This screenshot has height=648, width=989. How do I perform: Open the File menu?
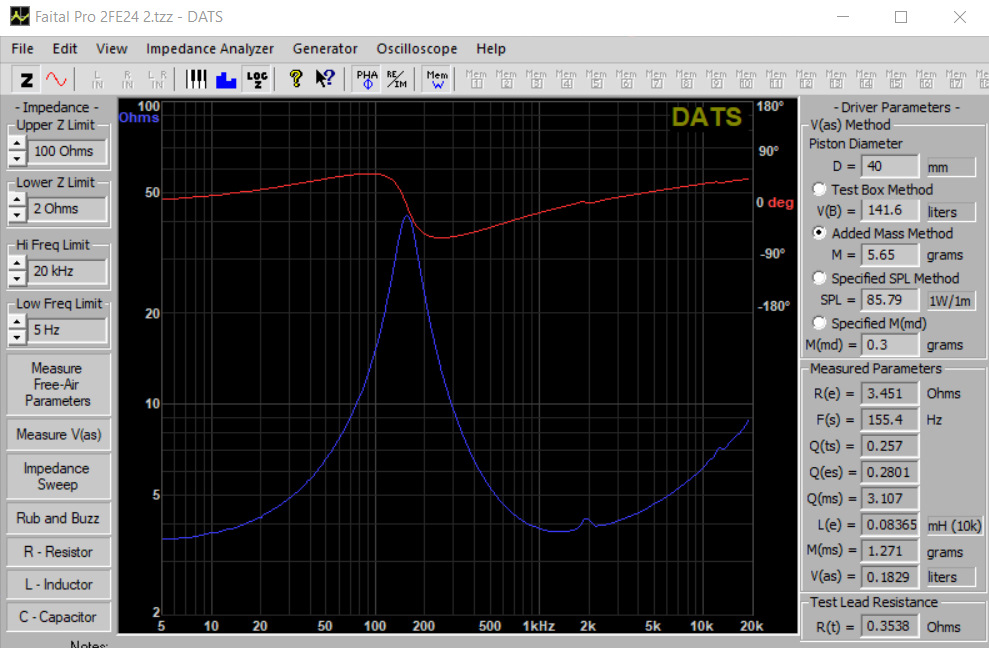[22, 49]
